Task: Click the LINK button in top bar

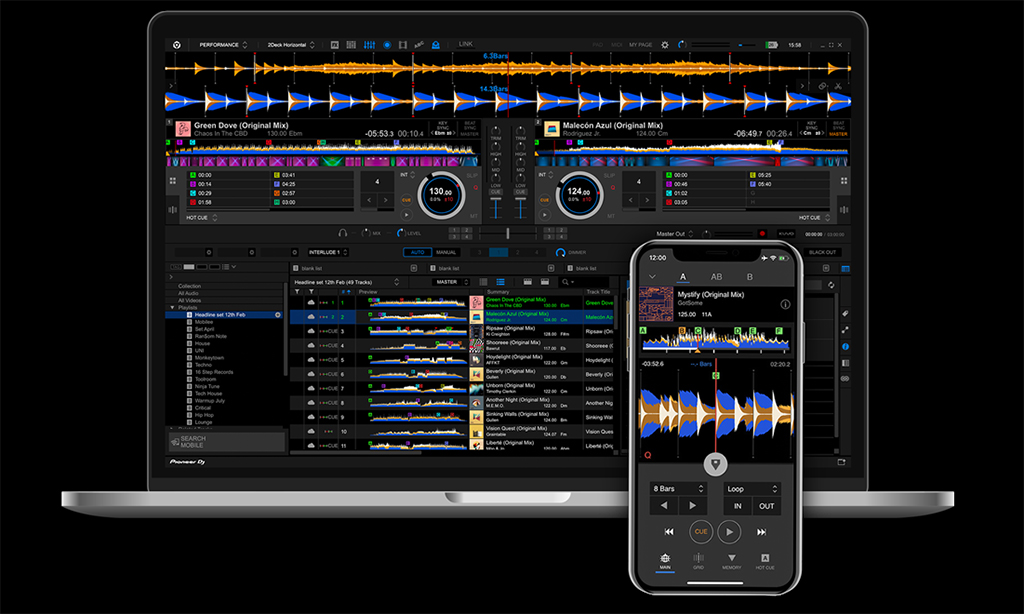Action: tap(466, 44)
